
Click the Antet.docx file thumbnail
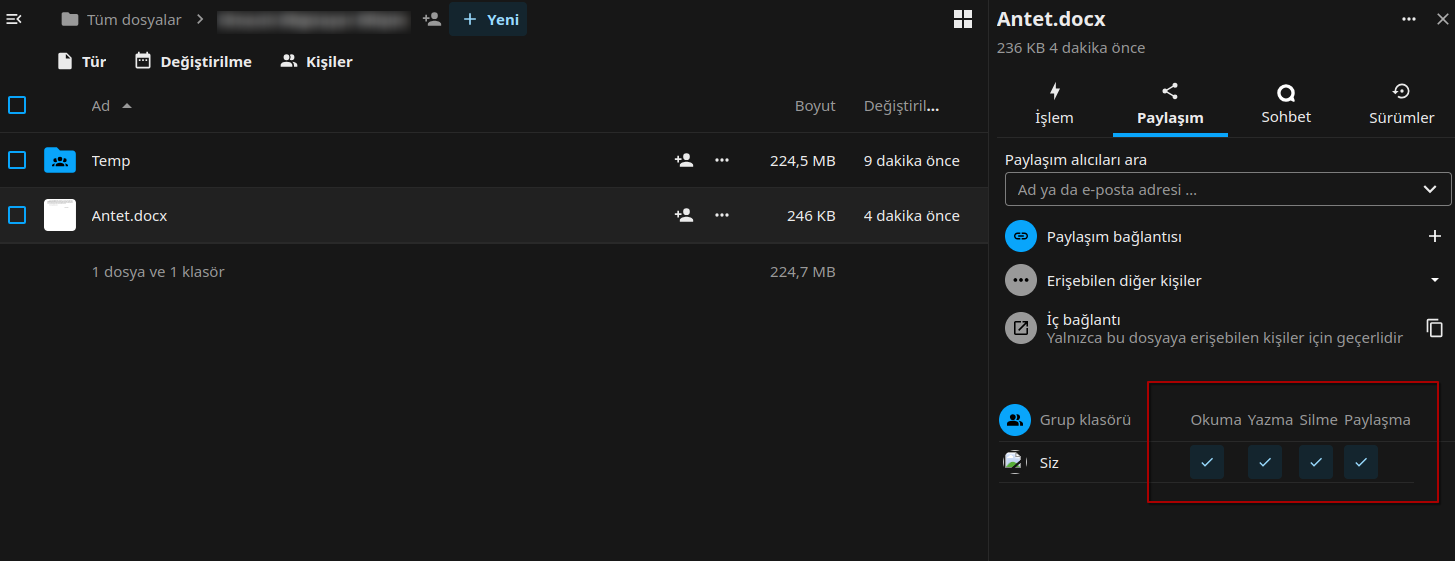coord(60,215)
